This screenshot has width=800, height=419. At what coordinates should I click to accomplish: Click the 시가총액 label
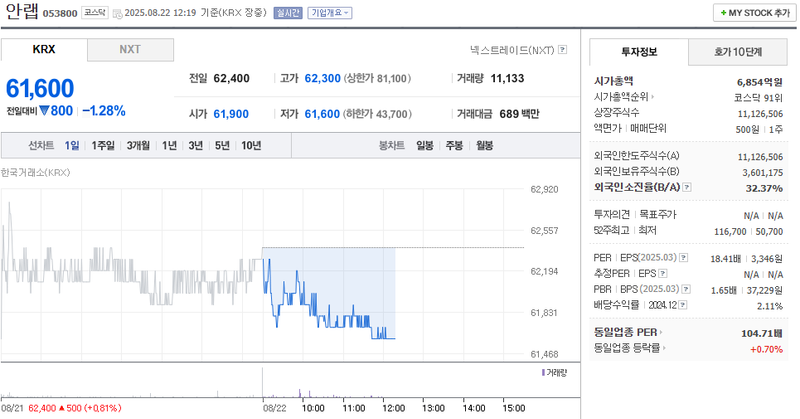(613, 81)
